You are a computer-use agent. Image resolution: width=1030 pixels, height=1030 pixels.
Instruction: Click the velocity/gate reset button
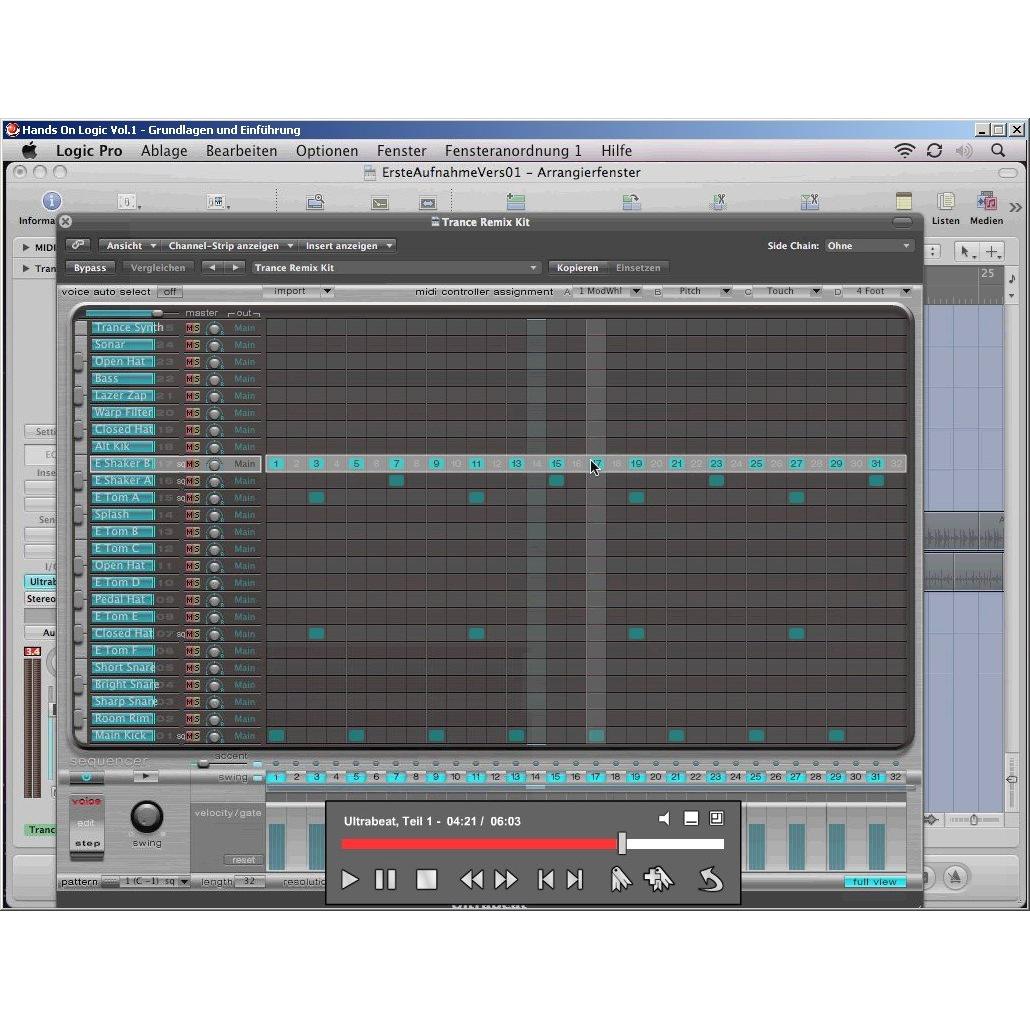244,860
